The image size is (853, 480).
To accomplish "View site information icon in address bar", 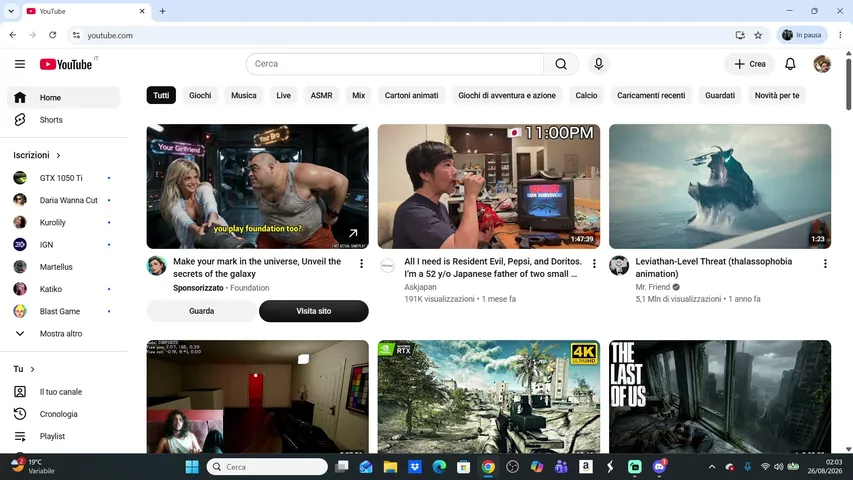I will (76, 35).
